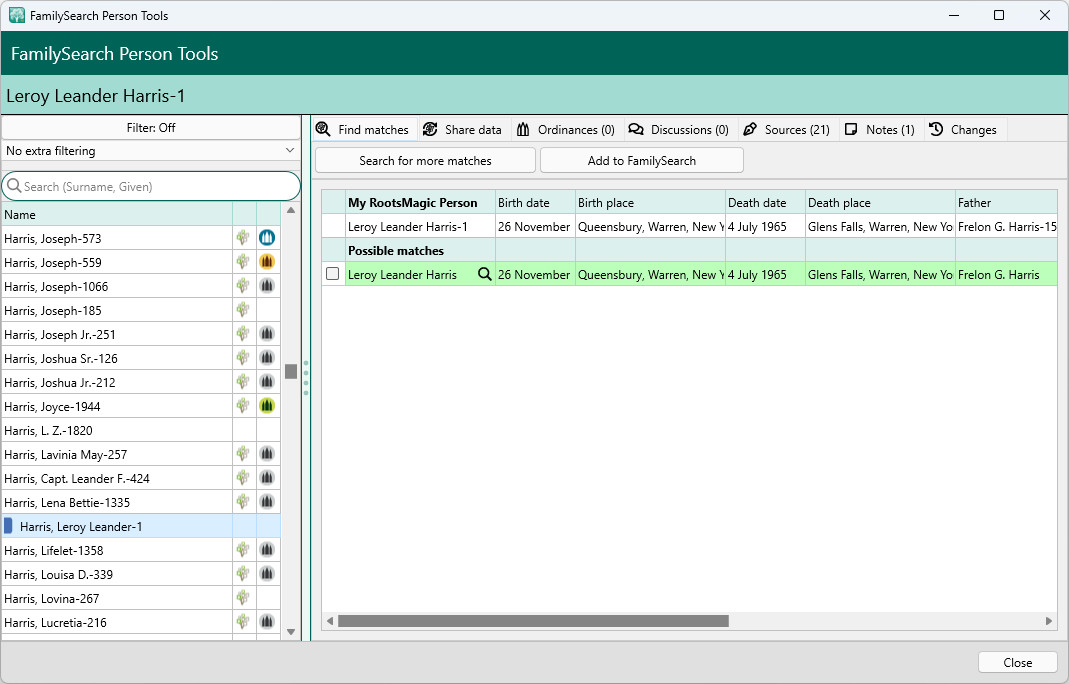Click My RootsMagic Person column header
The width and height of the screenshot is (1069, 684).
(421, 203)
